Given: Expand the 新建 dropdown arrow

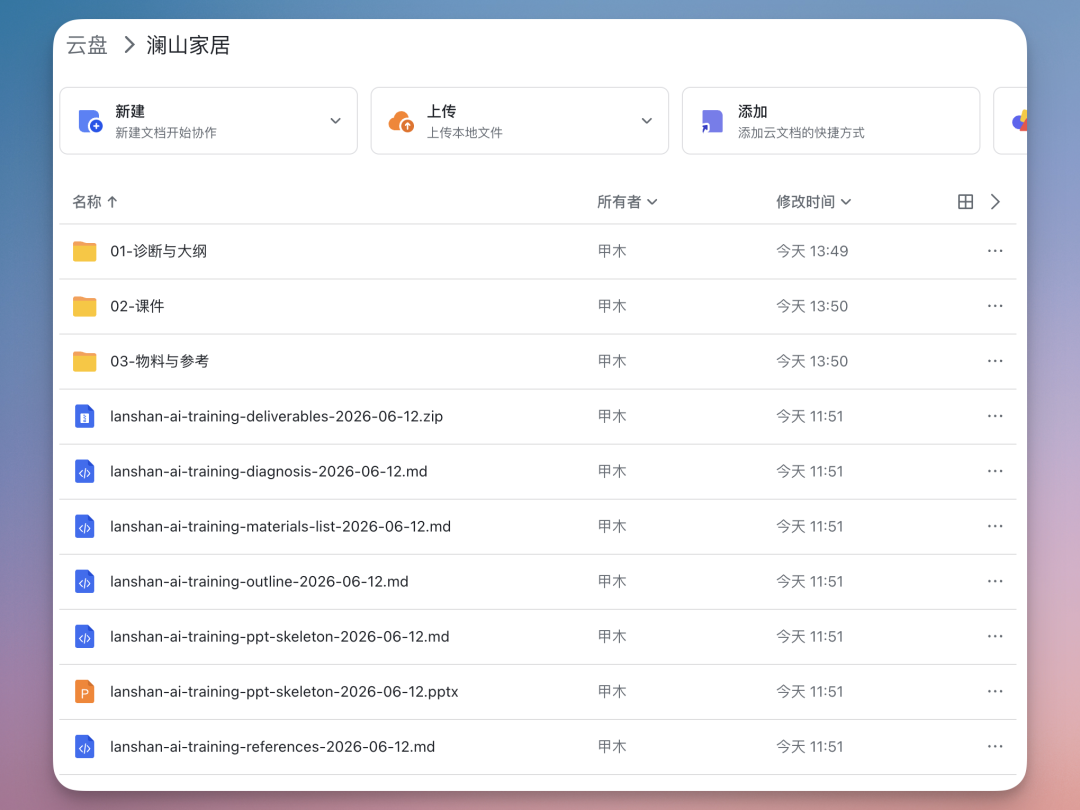Looking at the screenshot, I should click(x=335, y=121).
